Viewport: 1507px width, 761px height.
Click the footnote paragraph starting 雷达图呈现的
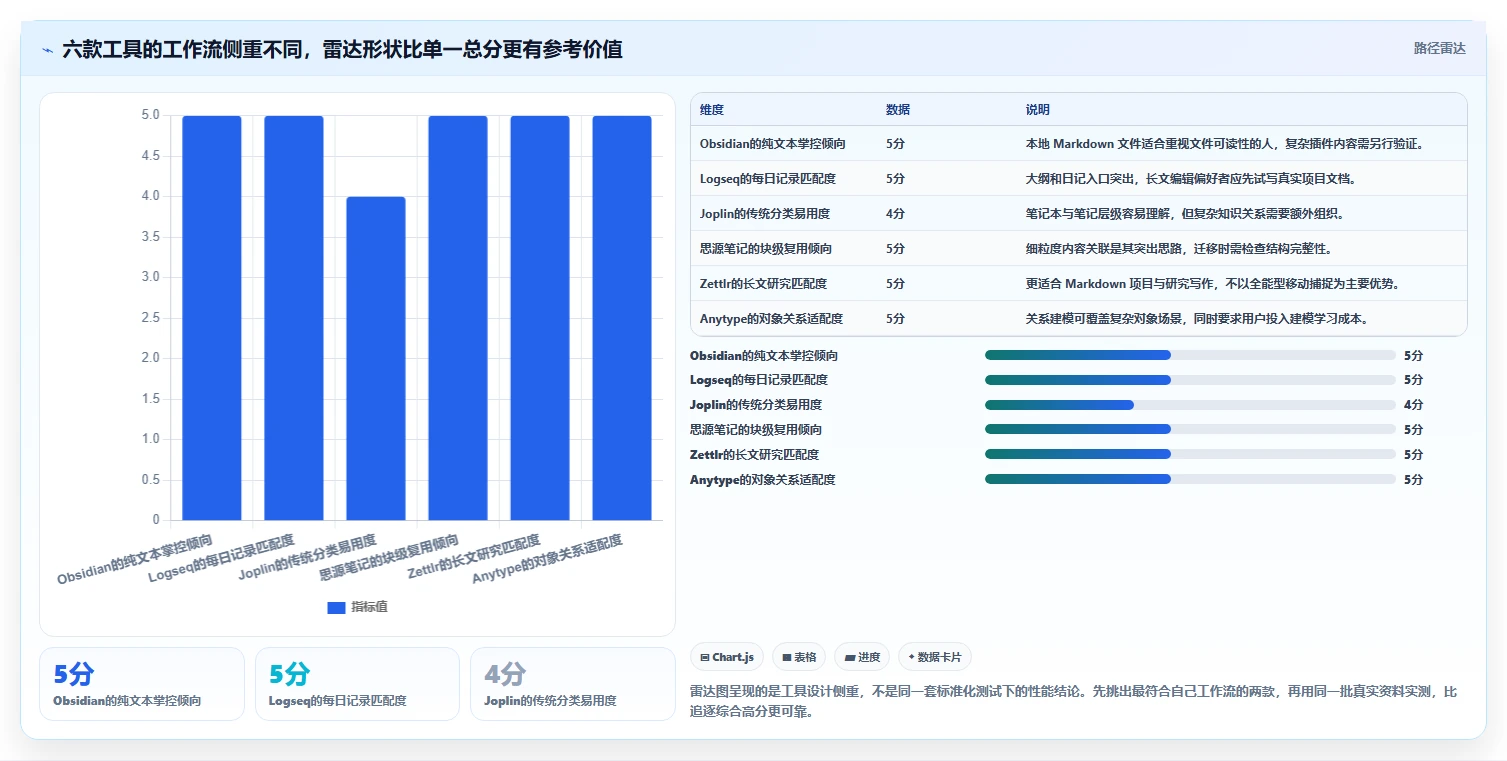pyautogui.click(x=1074, y=703)
